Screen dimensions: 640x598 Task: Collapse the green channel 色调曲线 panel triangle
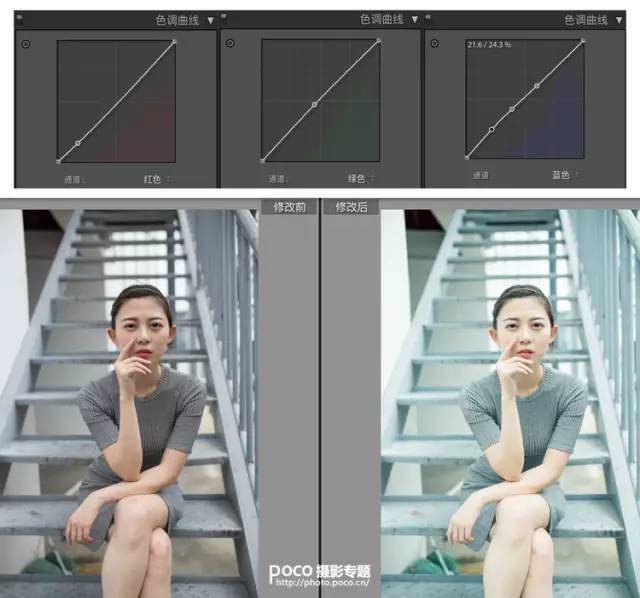click(x=415, y=19)
